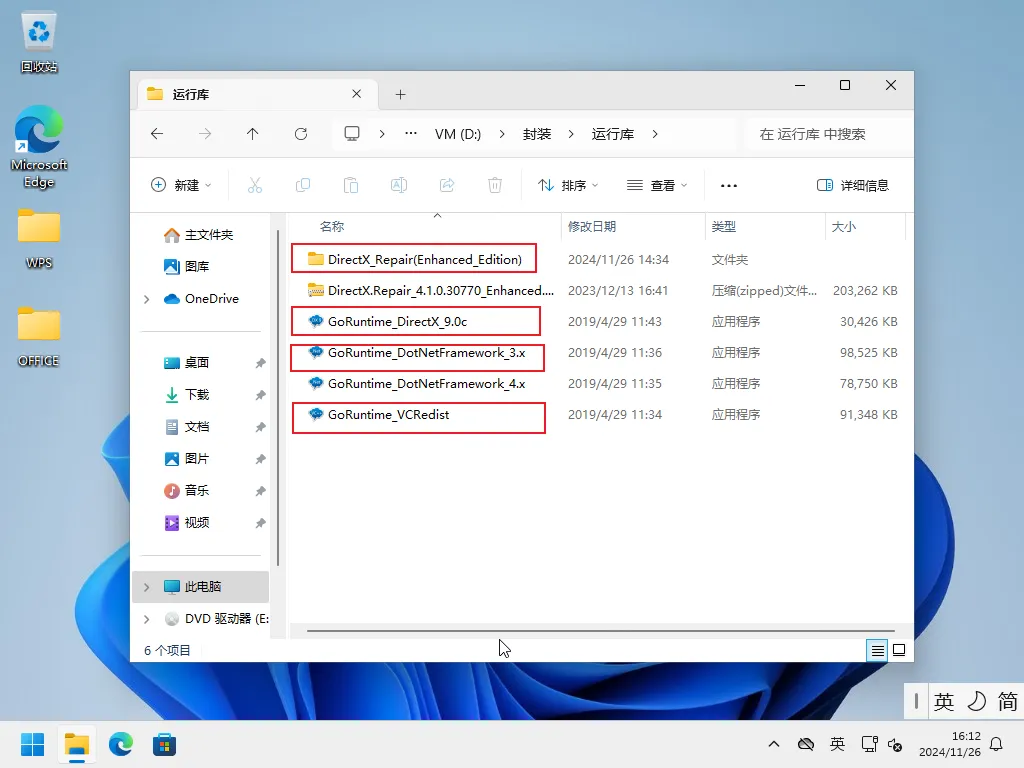Select 此电脑 in the sidebar
The width and height of the screenshot is (1024, 768).
(202, 586)
